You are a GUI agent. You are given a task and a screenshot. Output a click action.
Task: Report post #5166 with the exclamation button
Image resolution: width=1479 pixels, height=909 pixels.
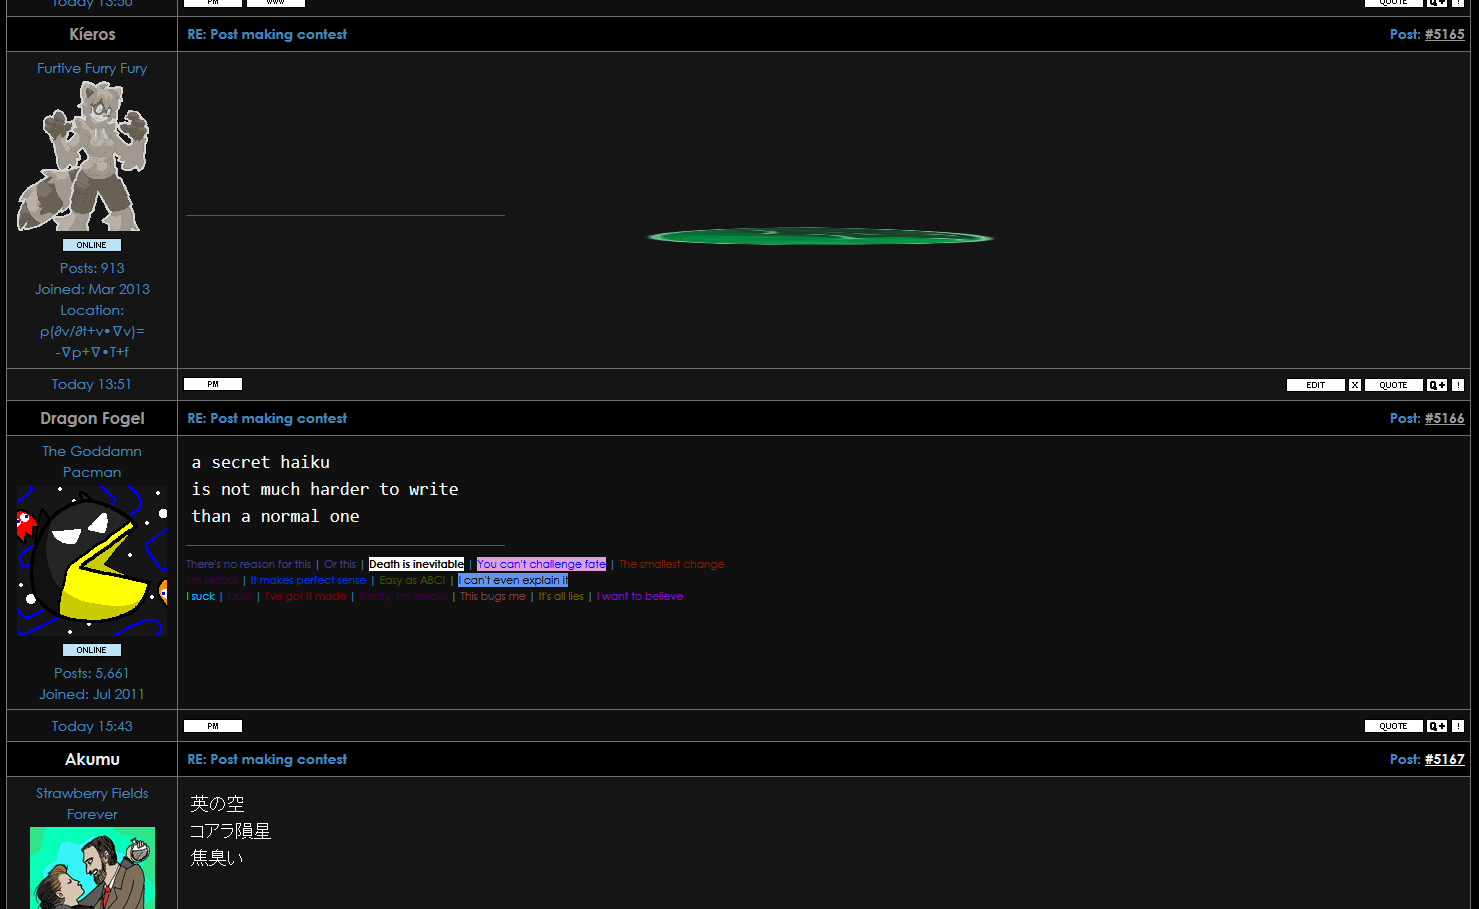1458,726
